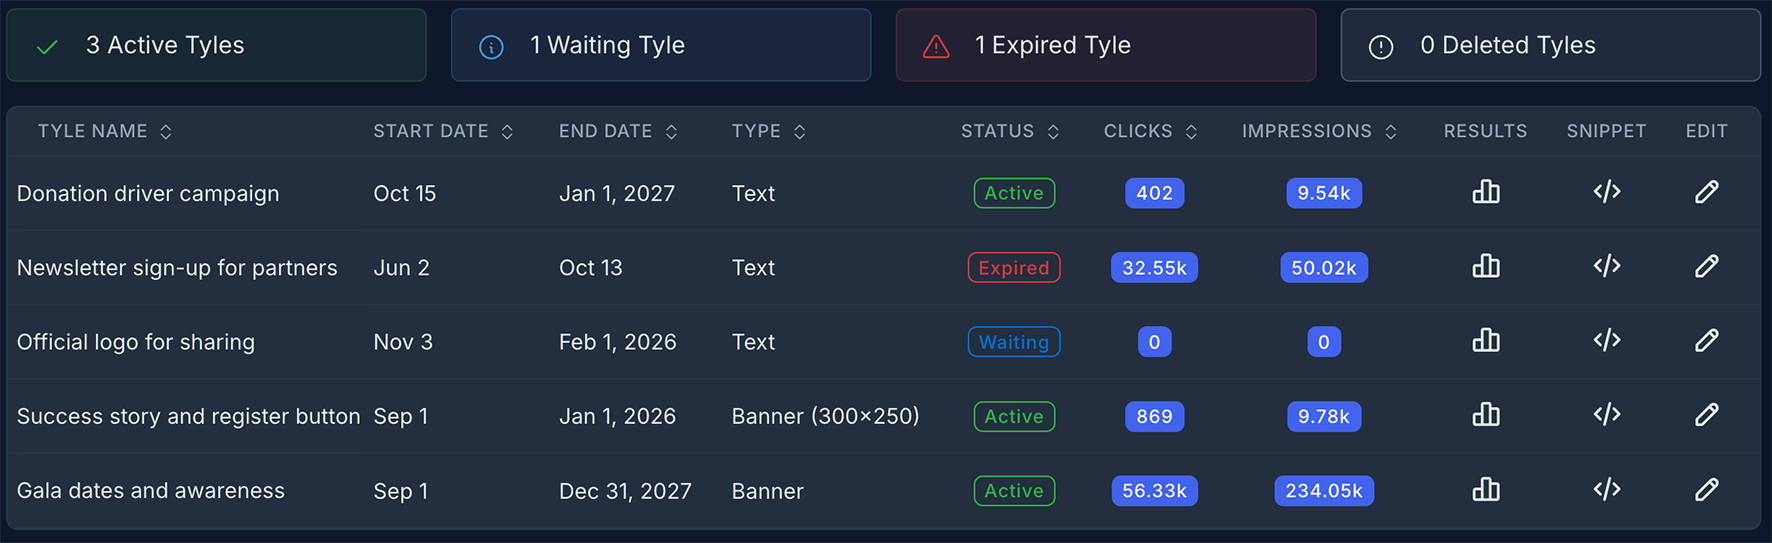Viewport: 1772px width, 543px height.
Task: Show the 0 Deleted Tyles card
Action: click(x=1550, y=45)
